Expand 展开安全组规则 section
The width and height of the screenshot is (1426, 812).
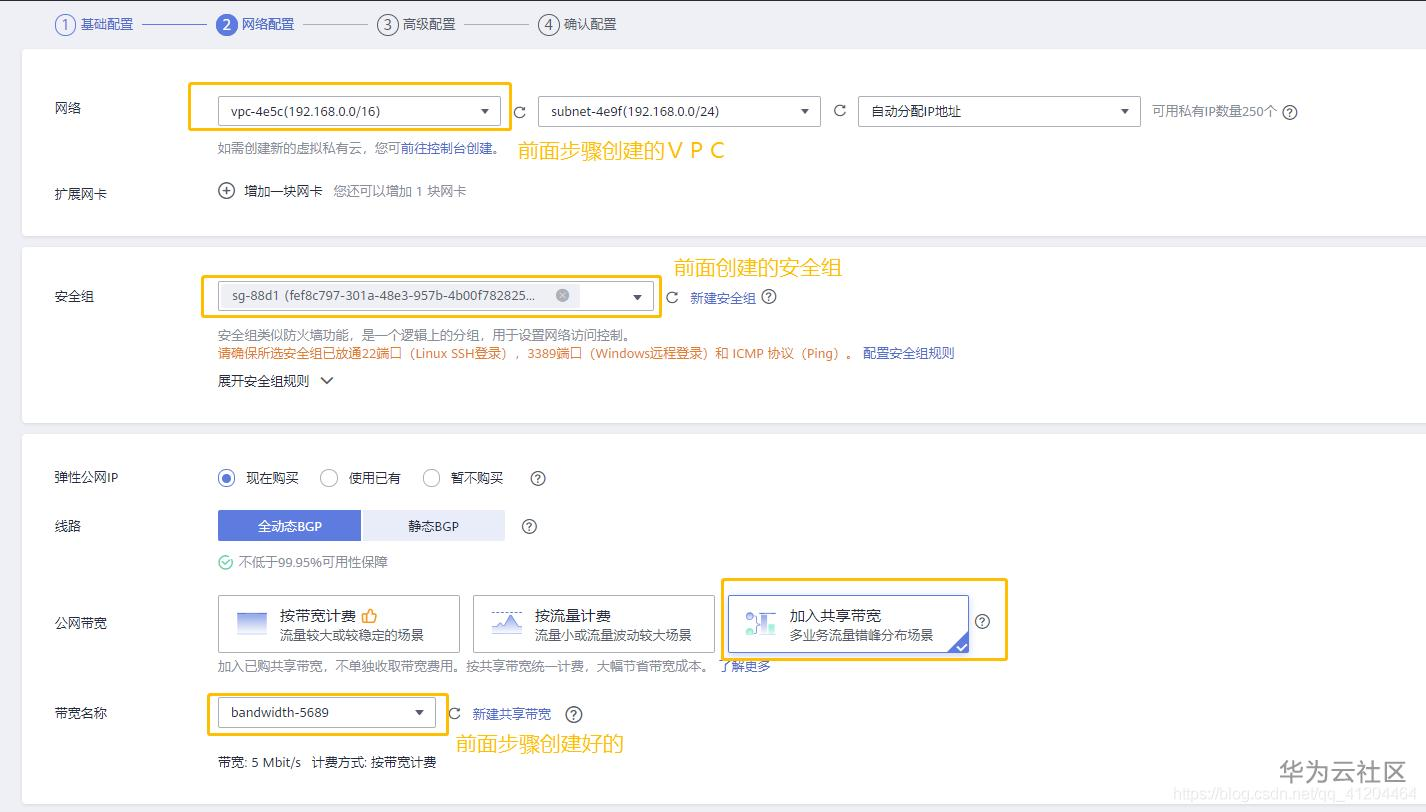point(276,381)
